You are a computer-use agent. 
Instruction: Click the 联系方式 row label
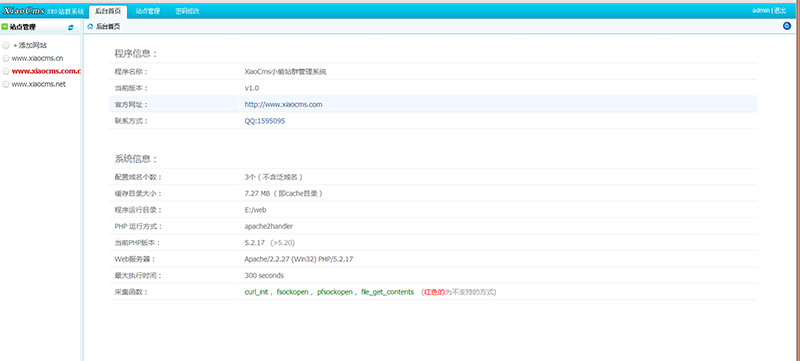(131, 121)
